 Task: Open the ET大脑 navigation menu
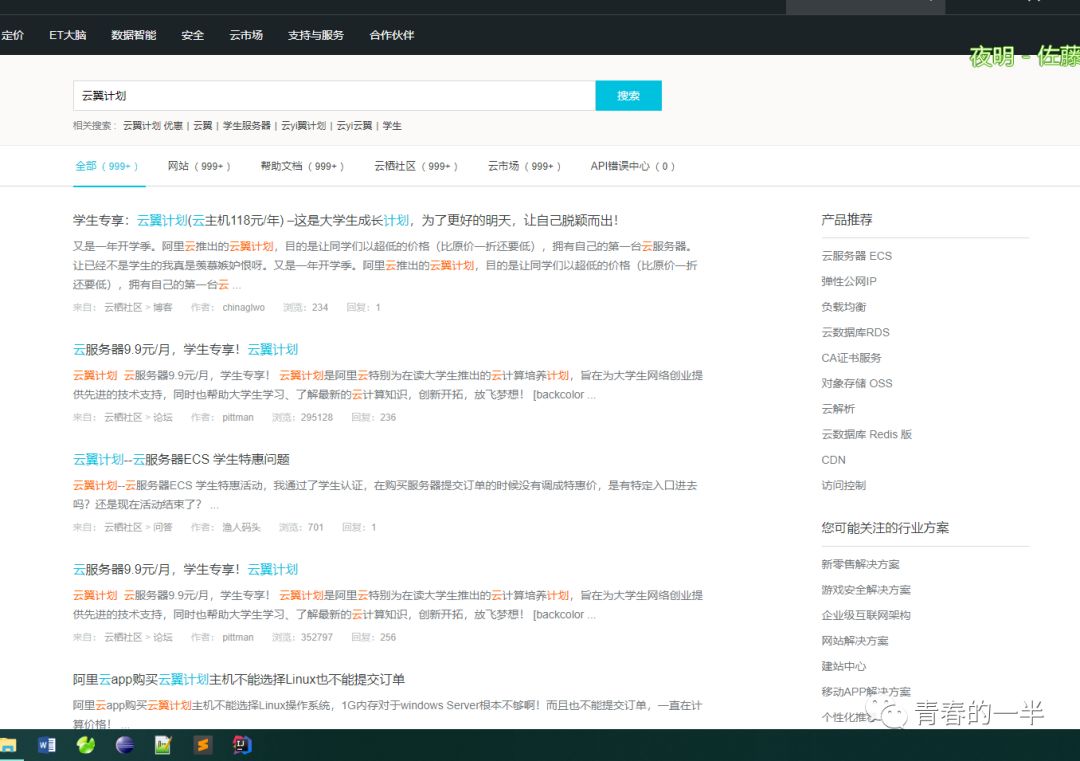[68, 35]
